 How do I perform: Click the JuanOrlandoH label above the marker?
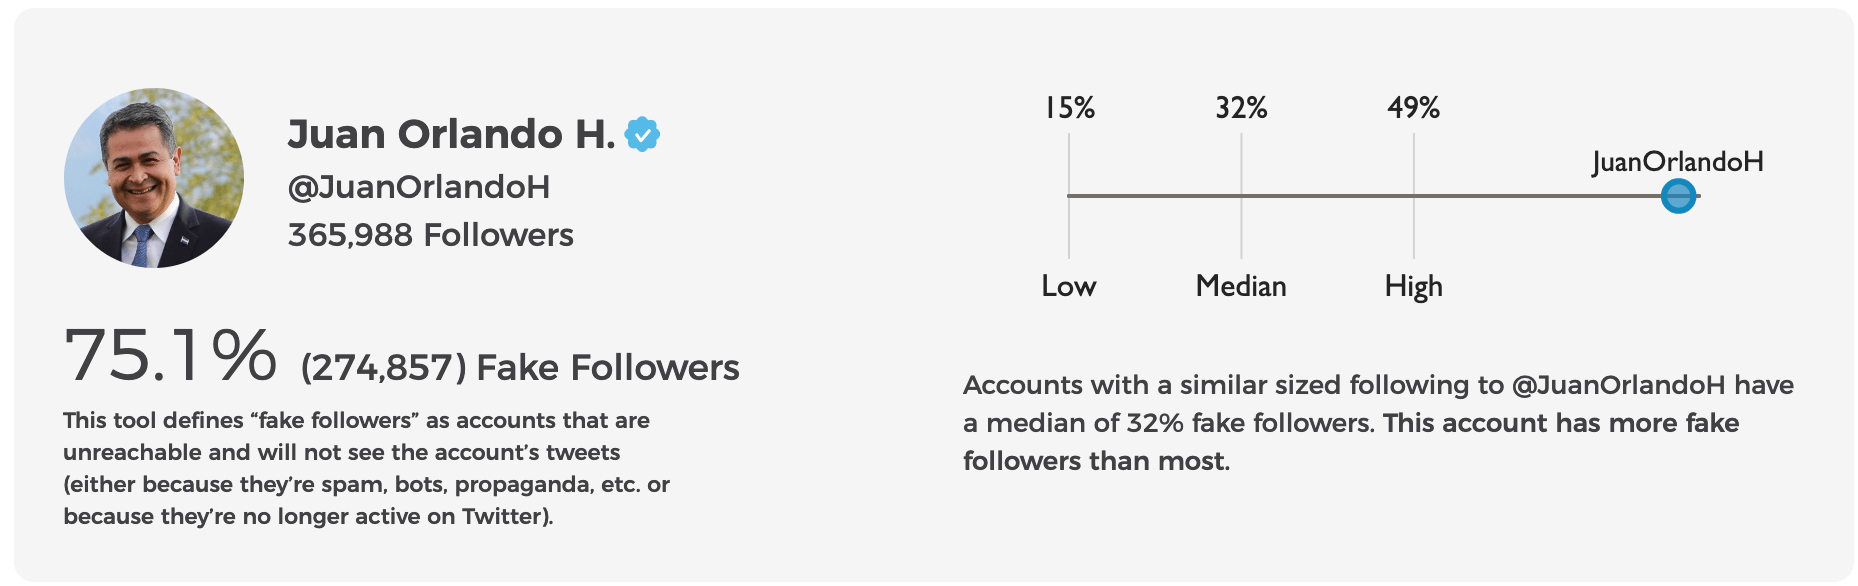(1677, 162)
